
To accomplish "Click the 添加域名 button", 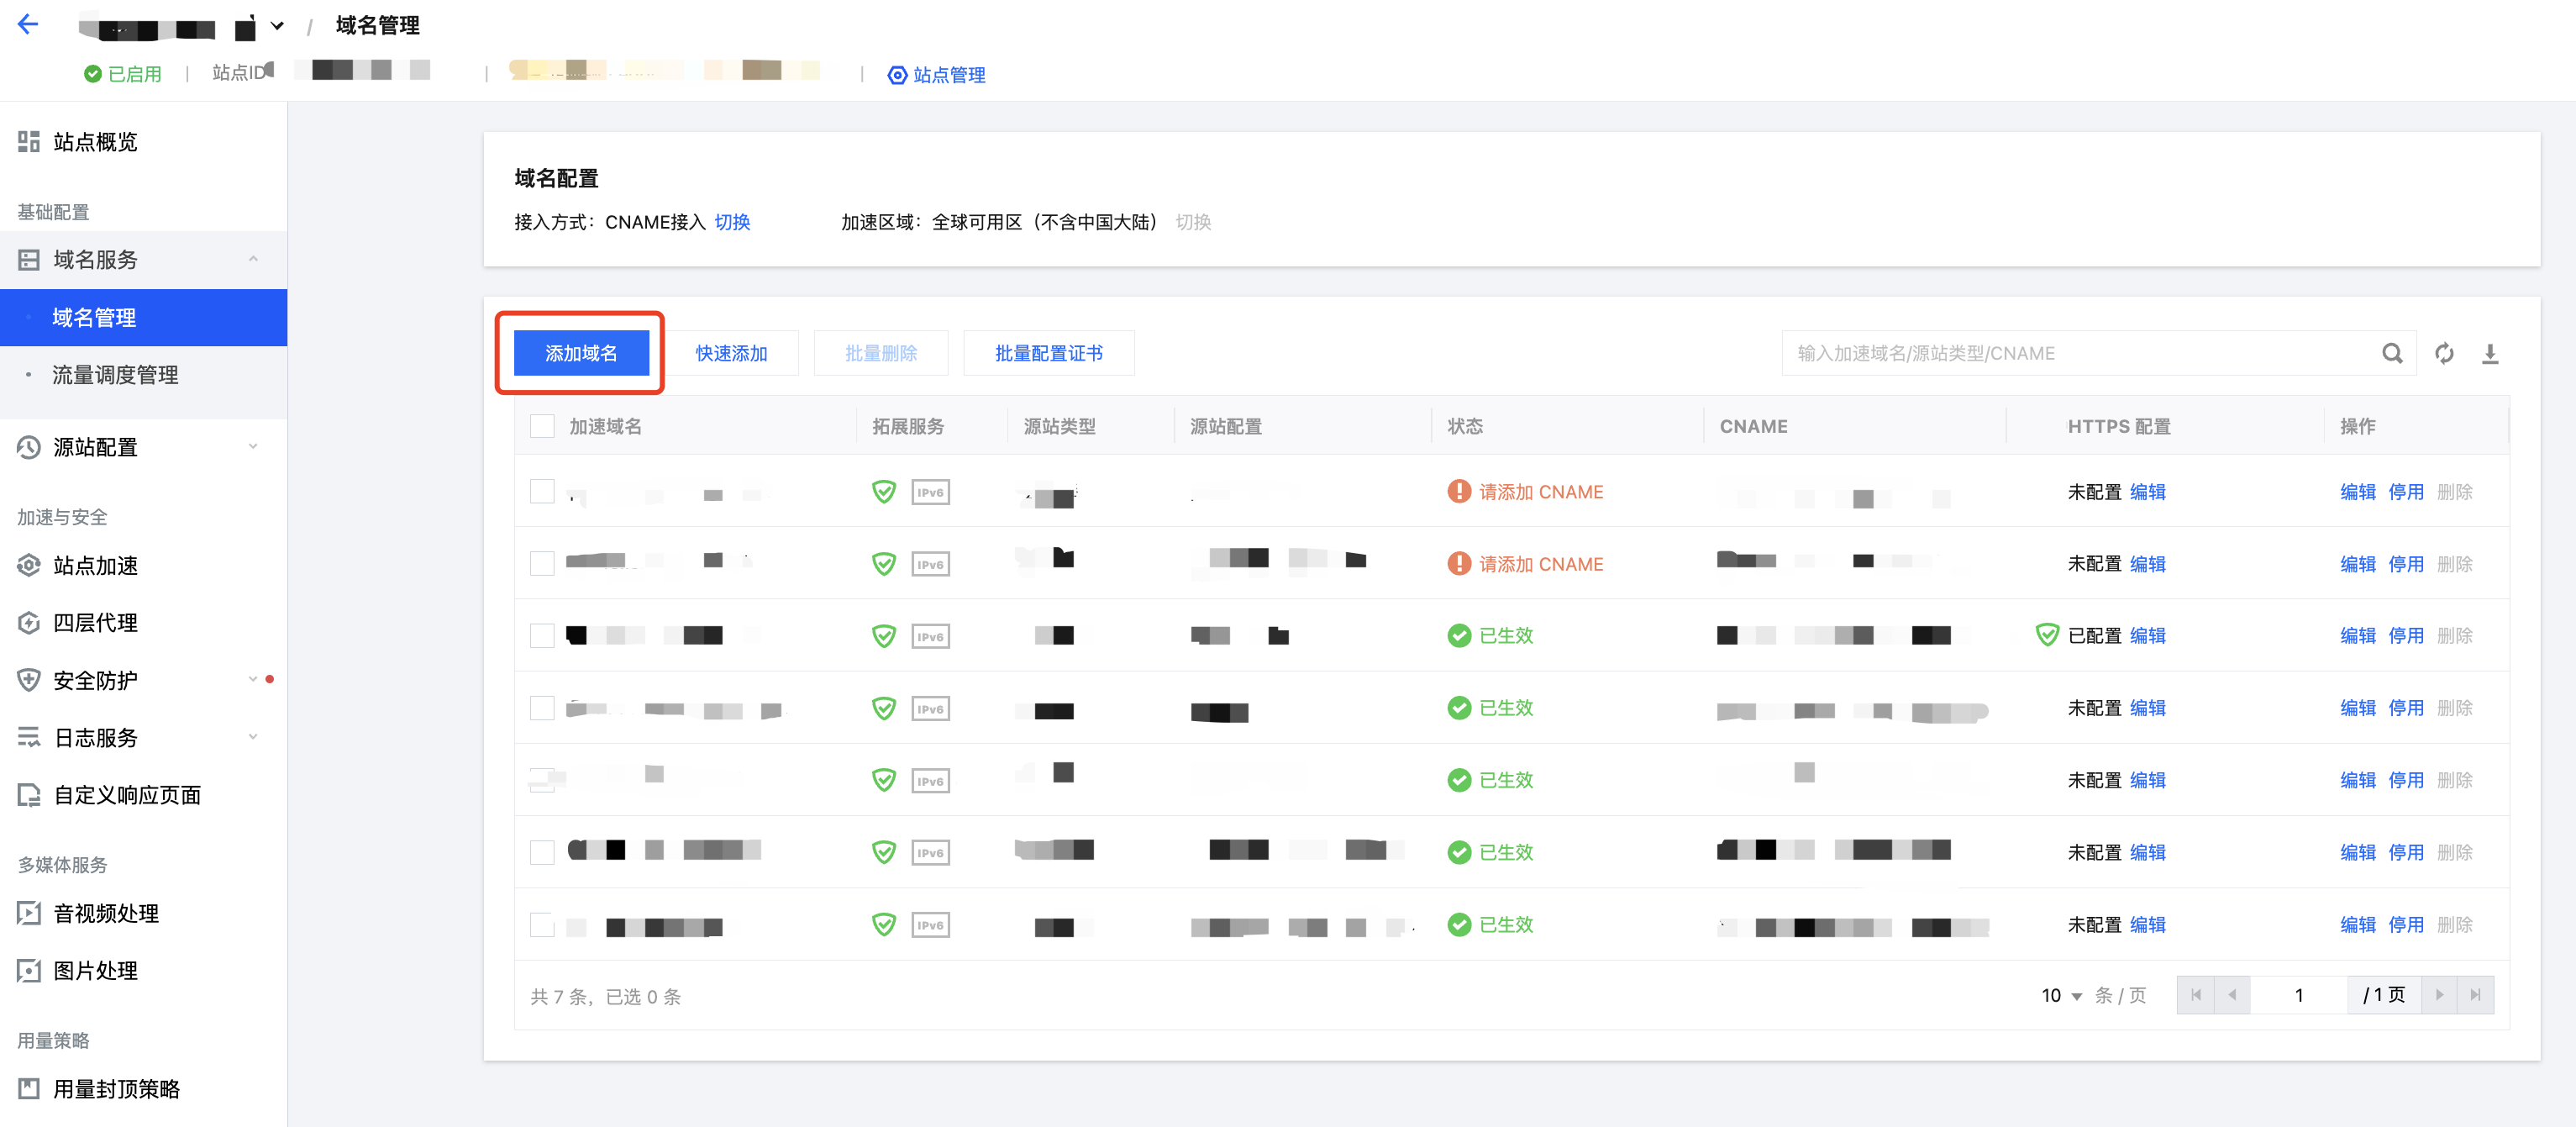I will pyautogui.click(x=580, y=353).
